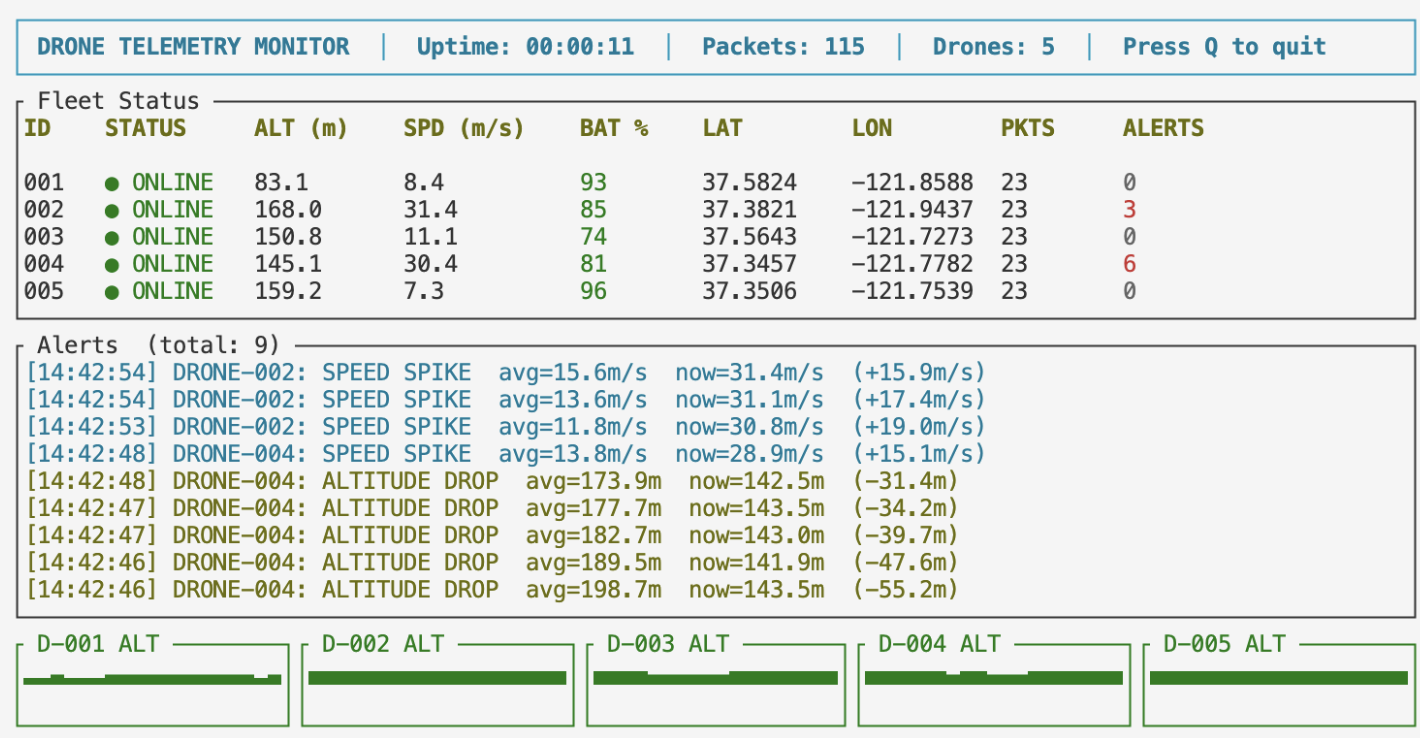Screen dimensions: 1420x738
Task: Click the Packets: 115 counter
Action: (x=783, y=47)
